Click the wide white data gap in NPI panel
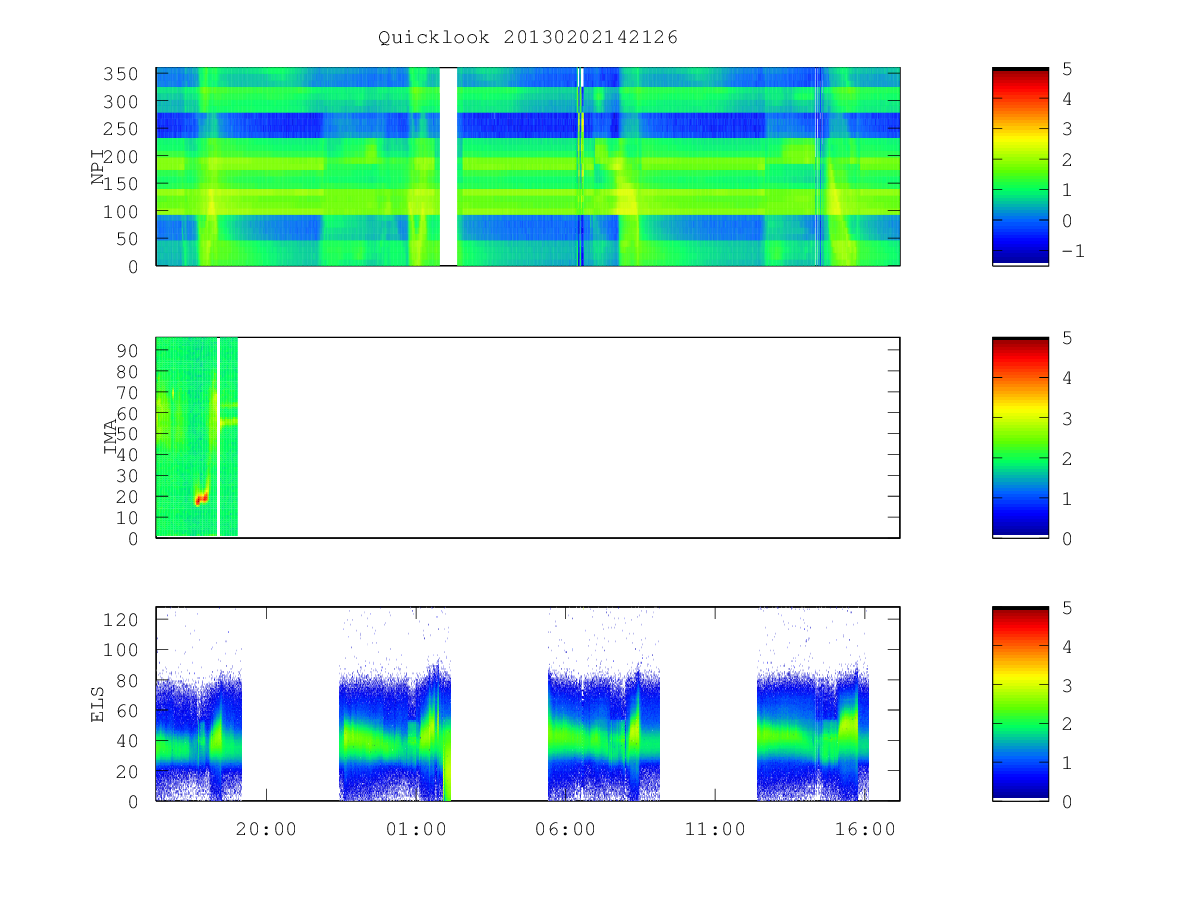 point(448,166)
